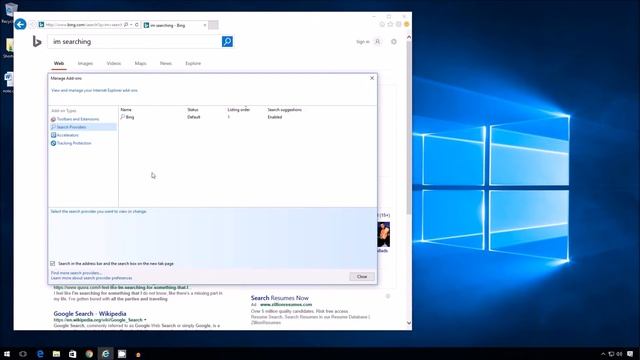Select the Bing search provider row
This screenshot has height=360, width=640.
click(247, 117)
